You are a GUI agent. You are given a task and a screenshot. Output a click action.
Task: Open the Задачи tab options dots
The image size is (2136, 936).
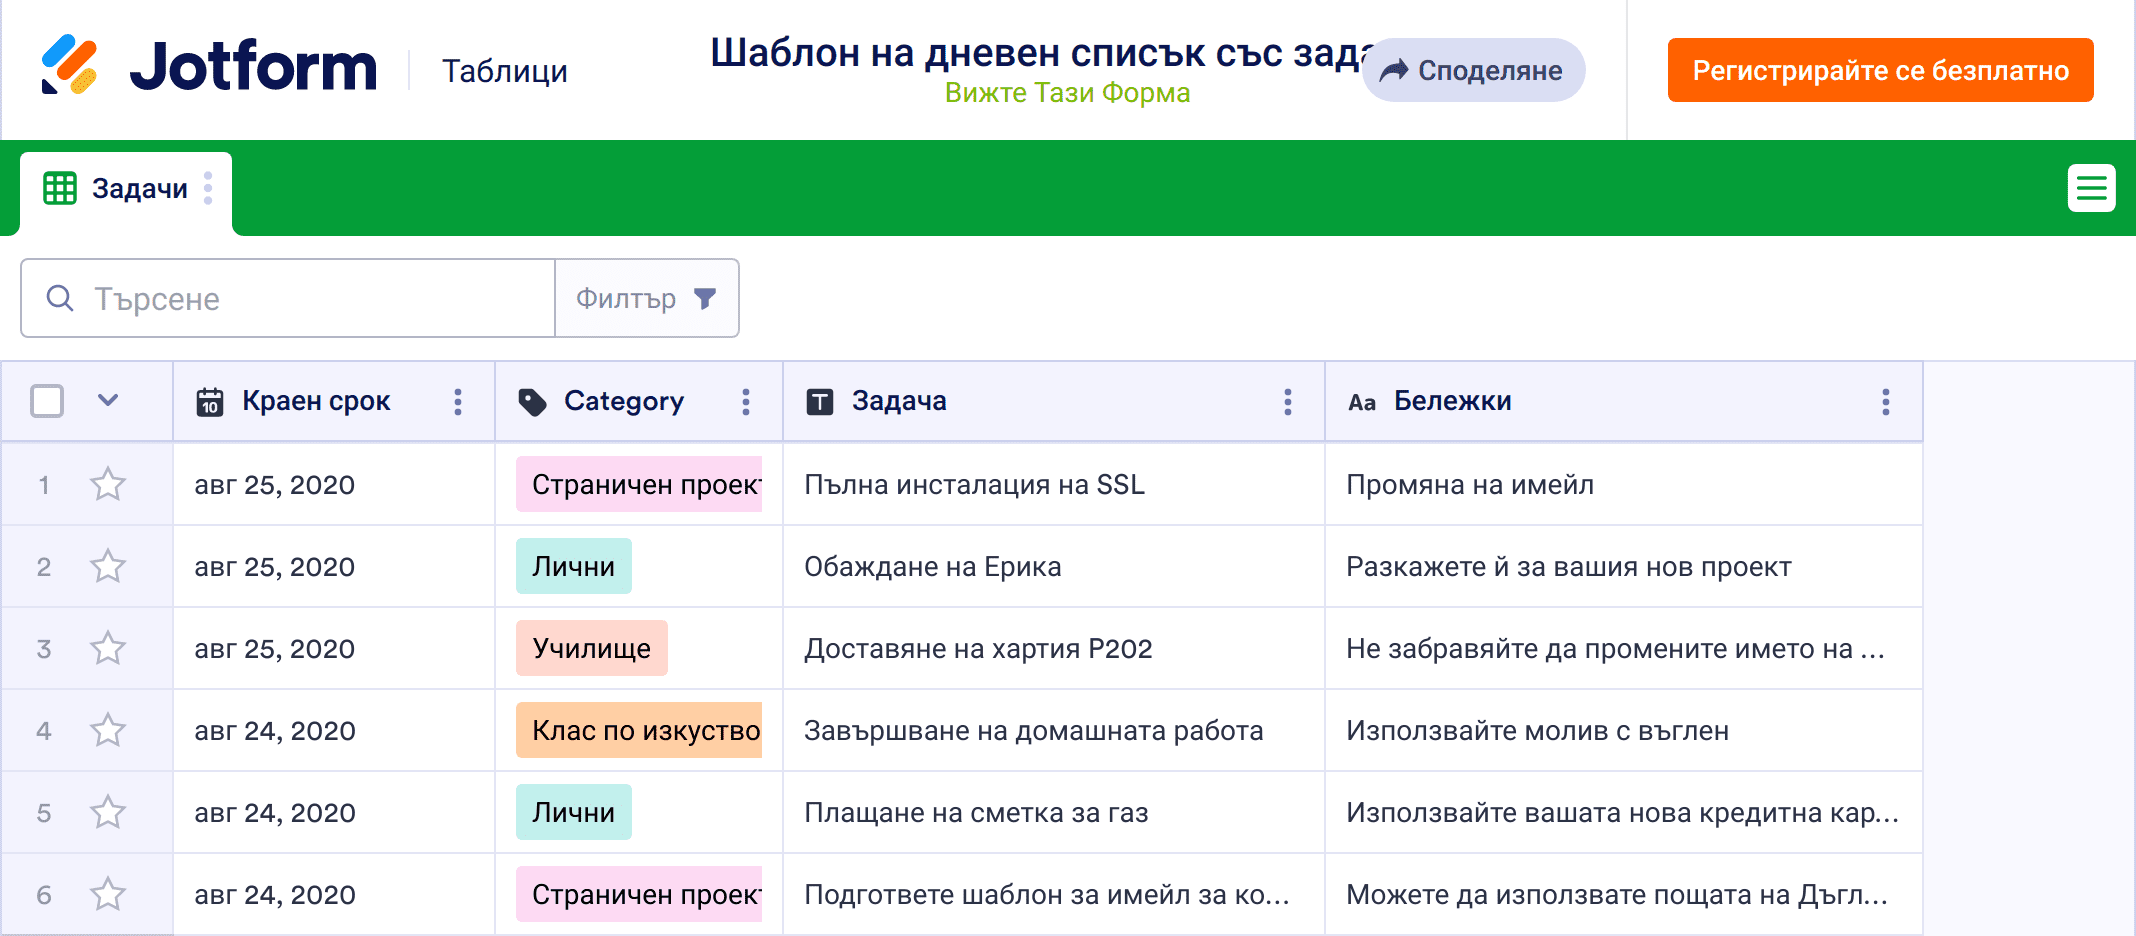click(x=208, y=188)
